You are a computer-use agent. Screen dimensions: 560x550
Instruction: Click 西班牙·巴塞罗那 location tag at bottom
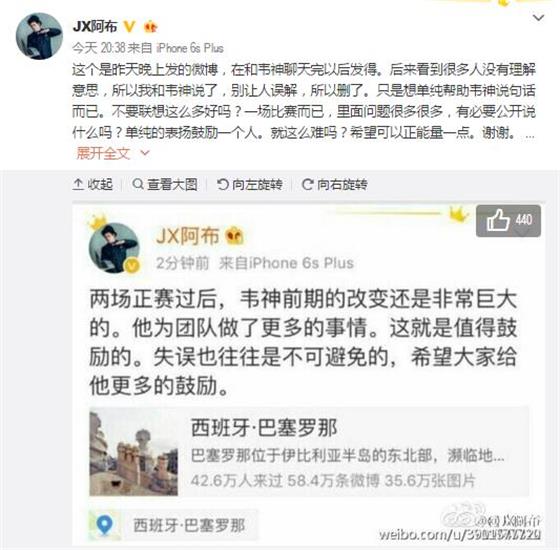tap(189, 525)
